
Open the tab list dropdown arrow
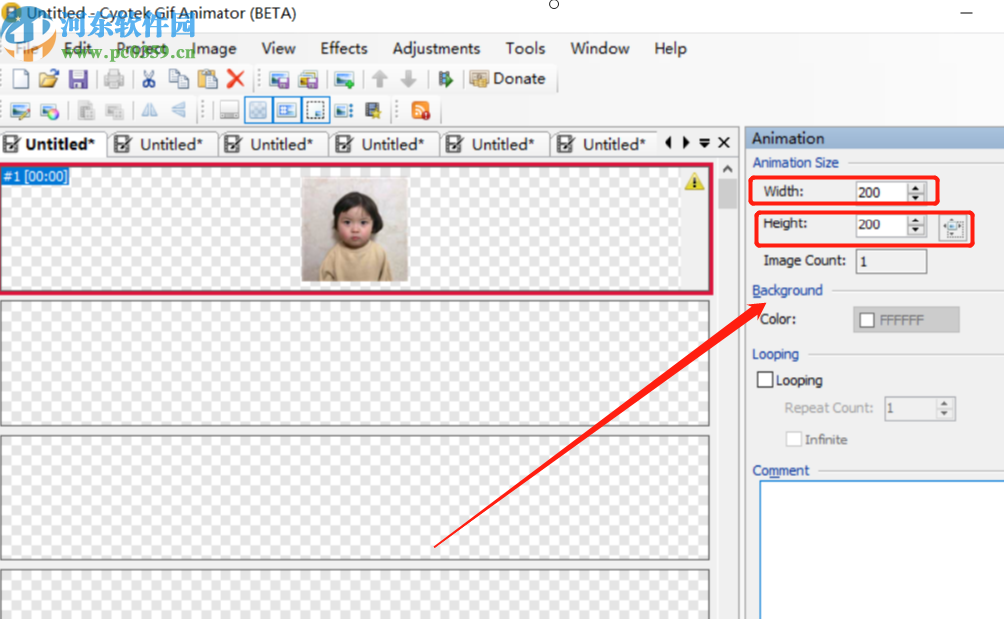click(704, 143)
